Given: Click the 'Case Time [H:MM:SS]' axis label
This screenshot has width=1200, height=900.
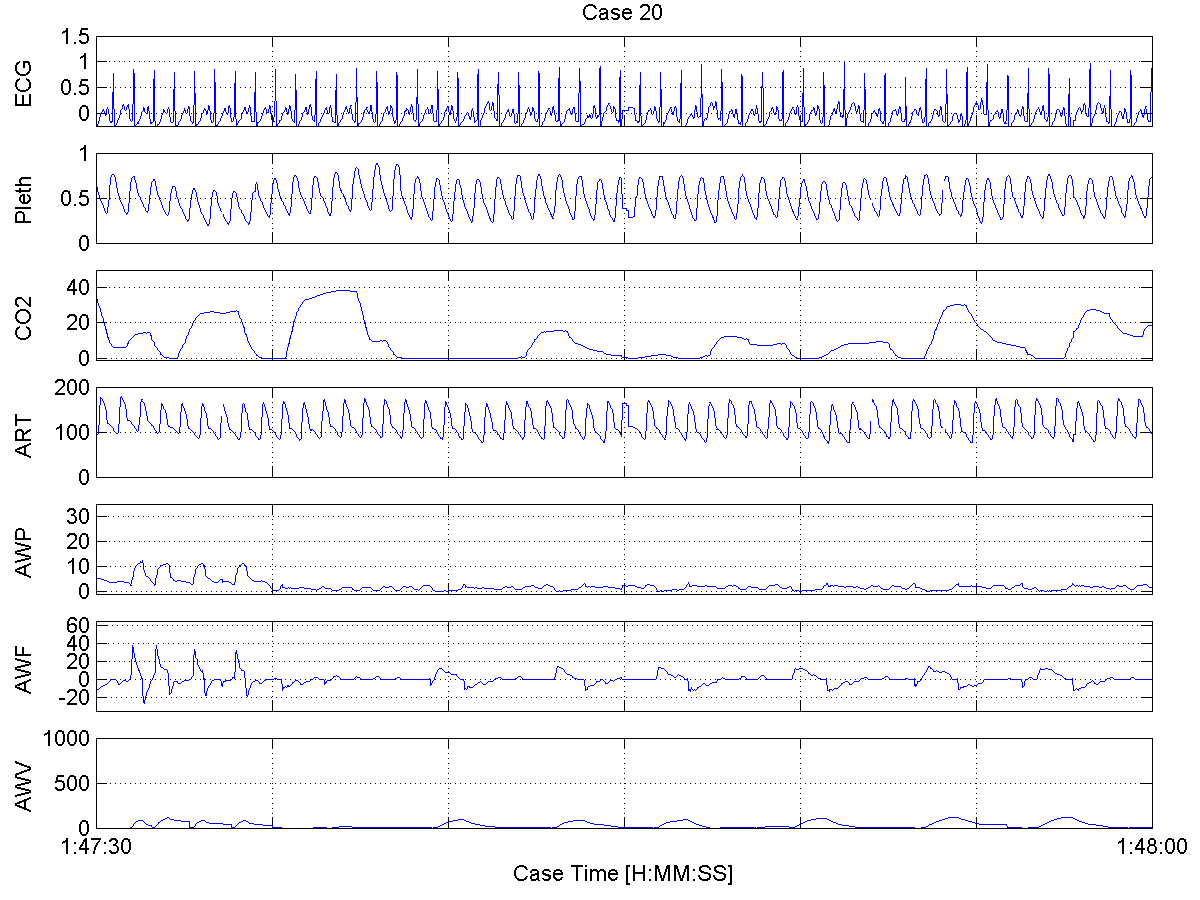Looking at the screenshot, I should point(623,873).
